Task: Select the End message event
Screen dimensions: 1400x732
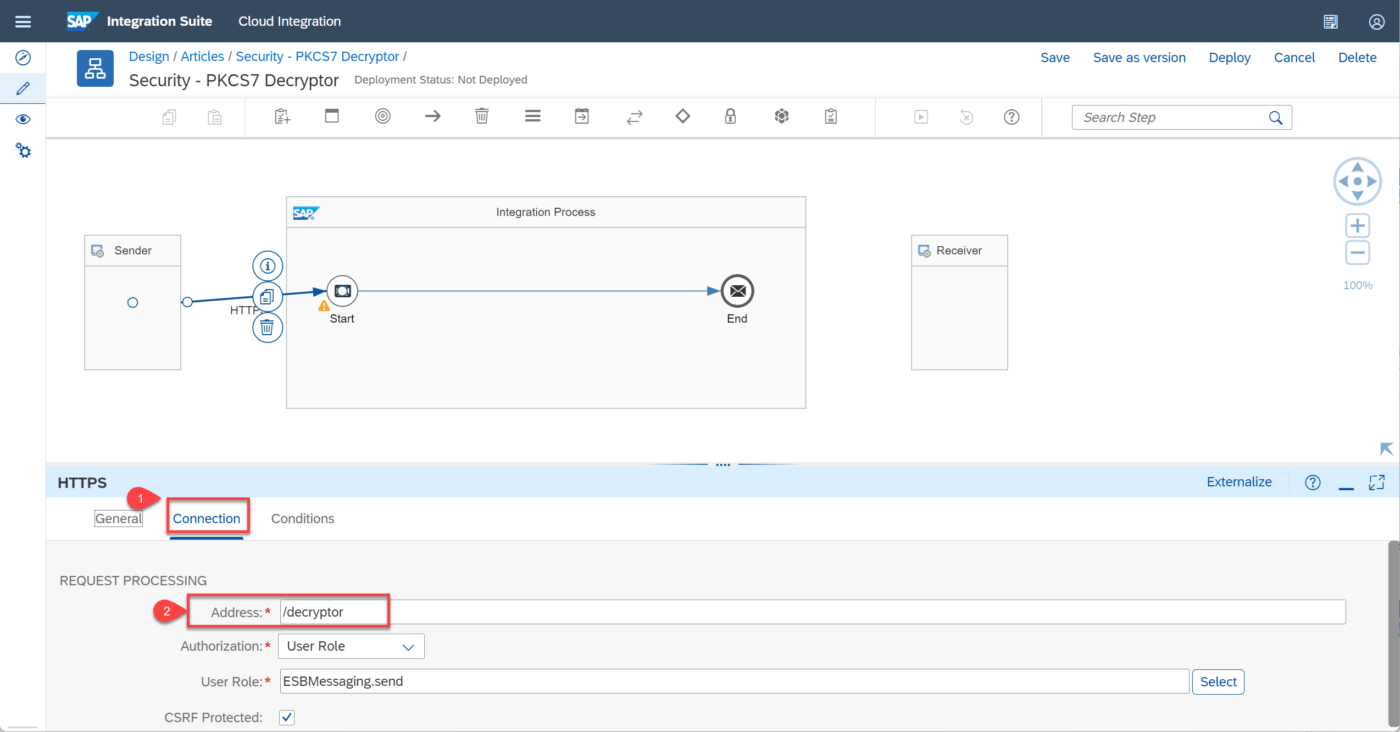Action: [x=737, y=291]
